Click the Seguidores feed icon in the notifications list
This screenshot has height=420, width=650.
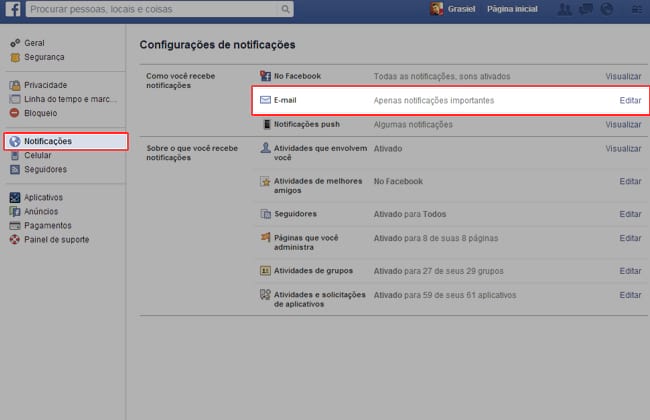pyautogui.click(x=265, y=214)
